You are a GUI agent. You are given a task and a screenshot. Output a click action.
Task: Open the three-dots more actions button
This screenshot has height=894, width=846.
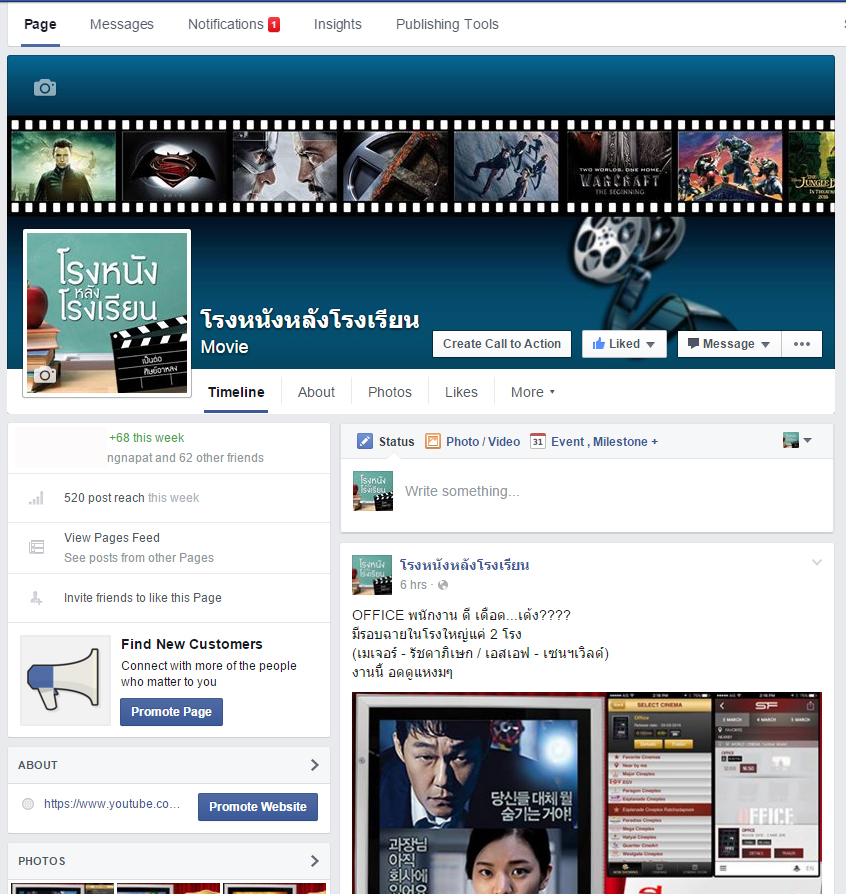coord(802,344)
